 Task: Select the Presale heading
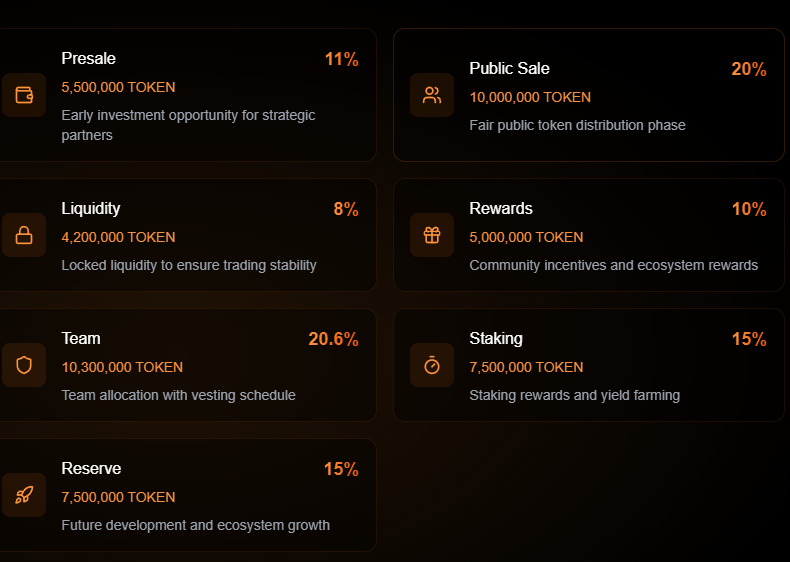(x=88, y=58)
